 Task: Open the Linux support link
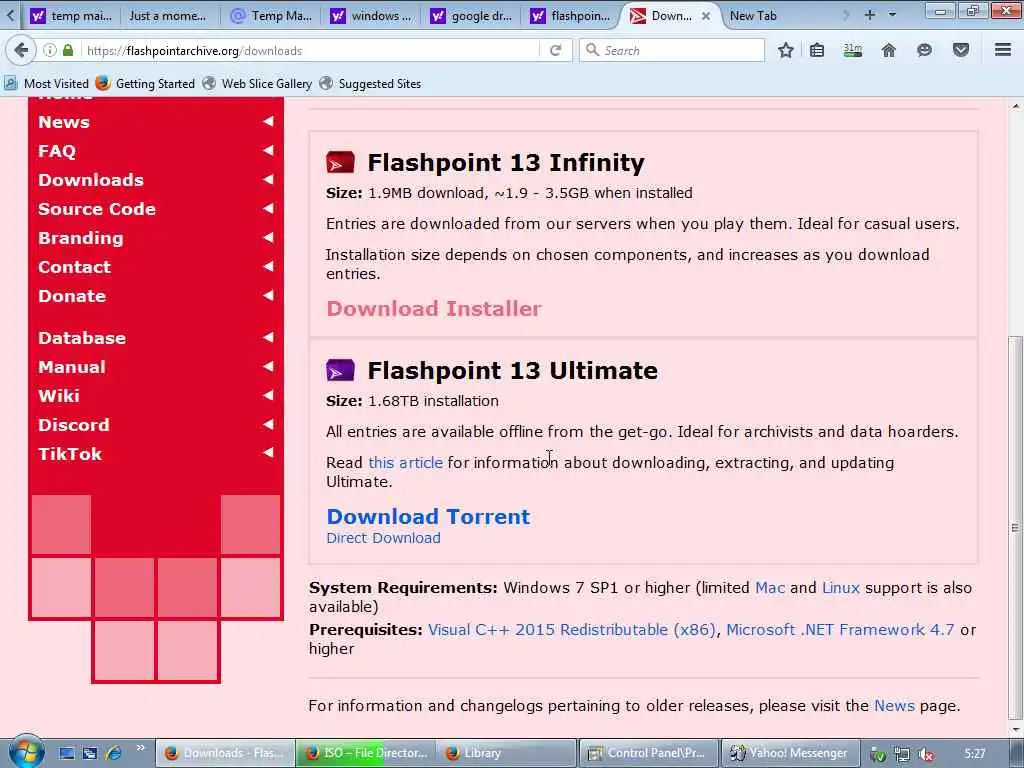pyautogui.click(x=840, y=588)
